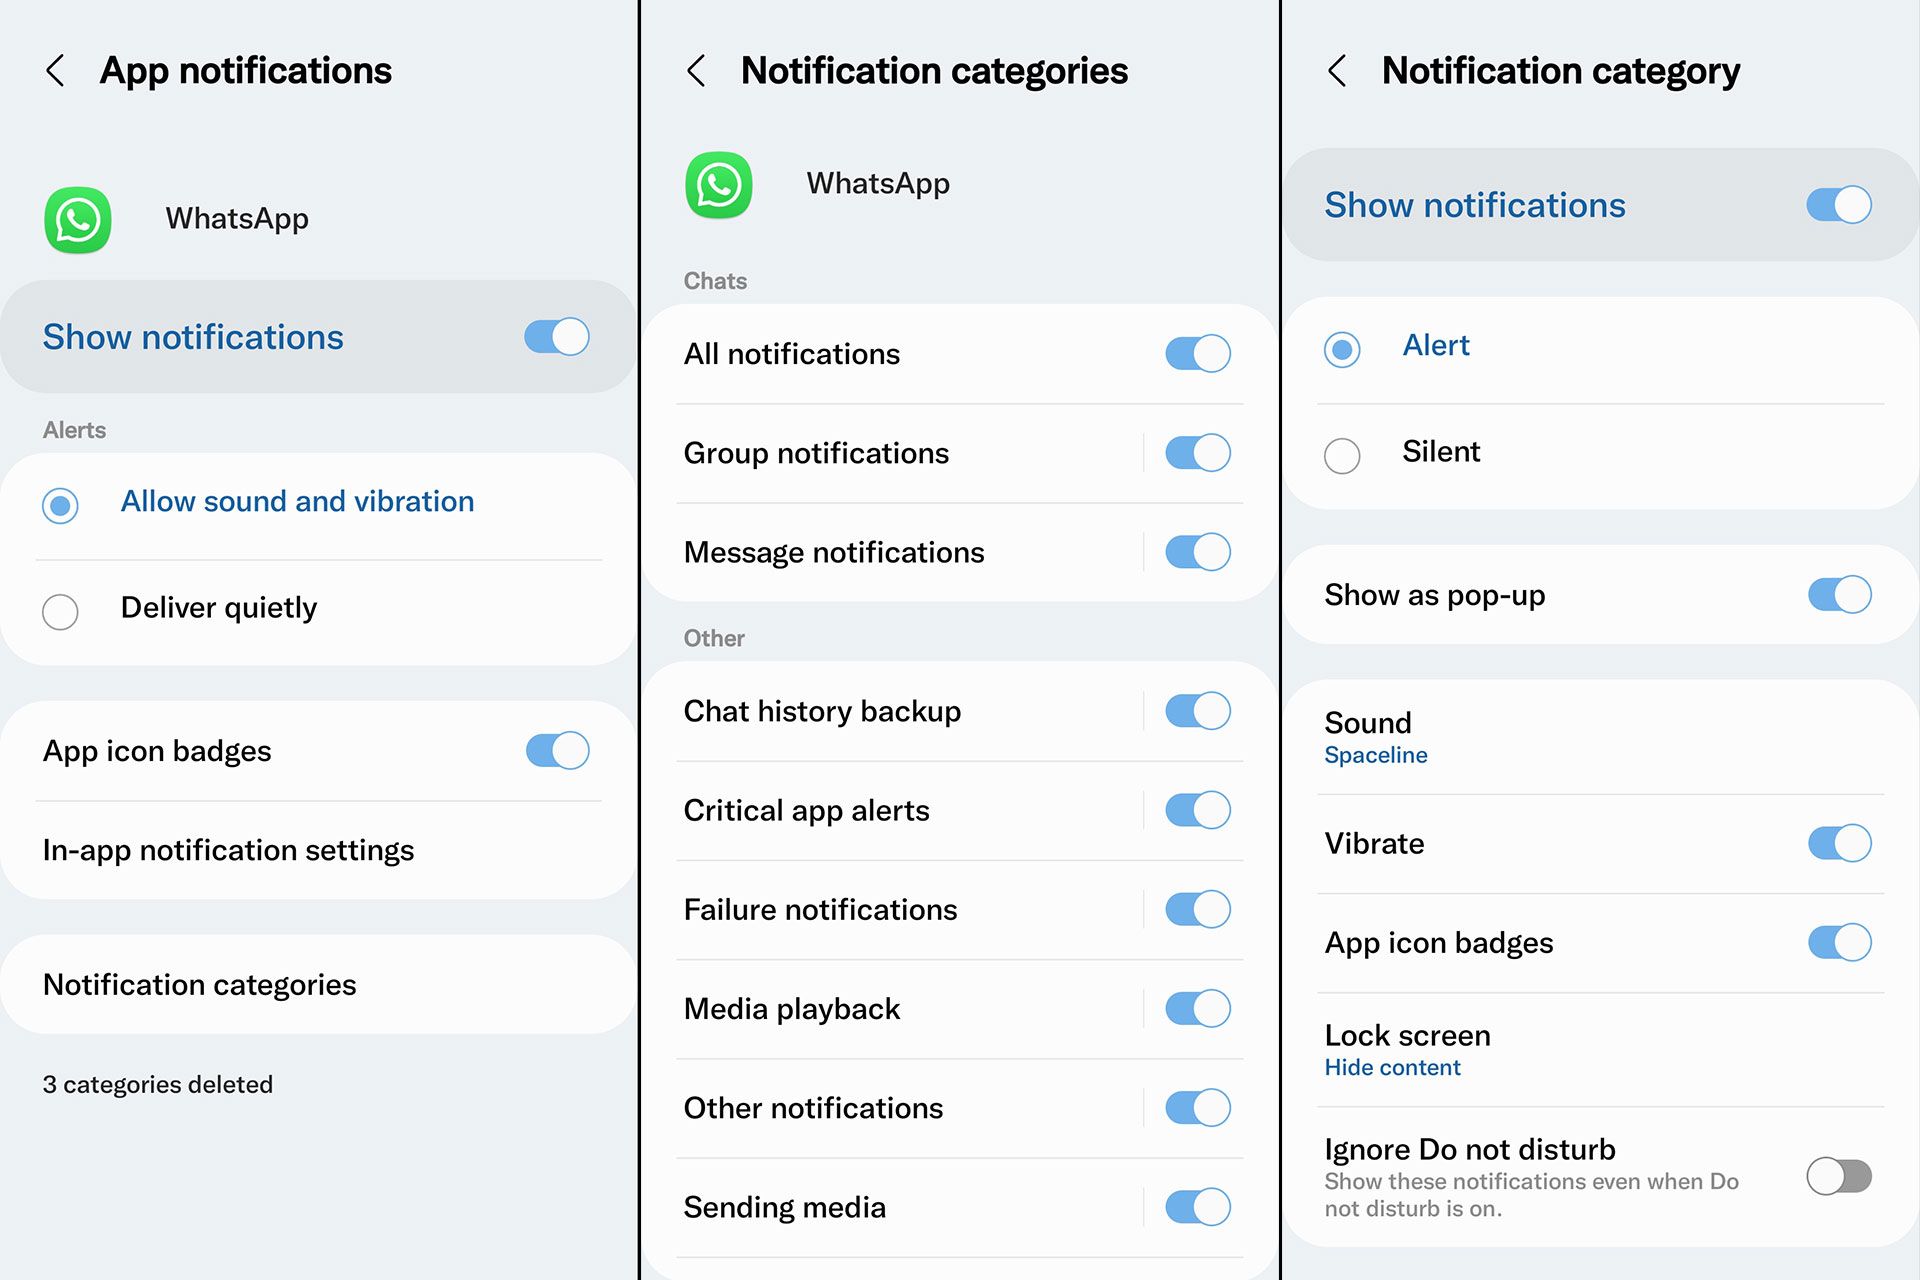Turn off Vibrate toggle

point(1838,843)
